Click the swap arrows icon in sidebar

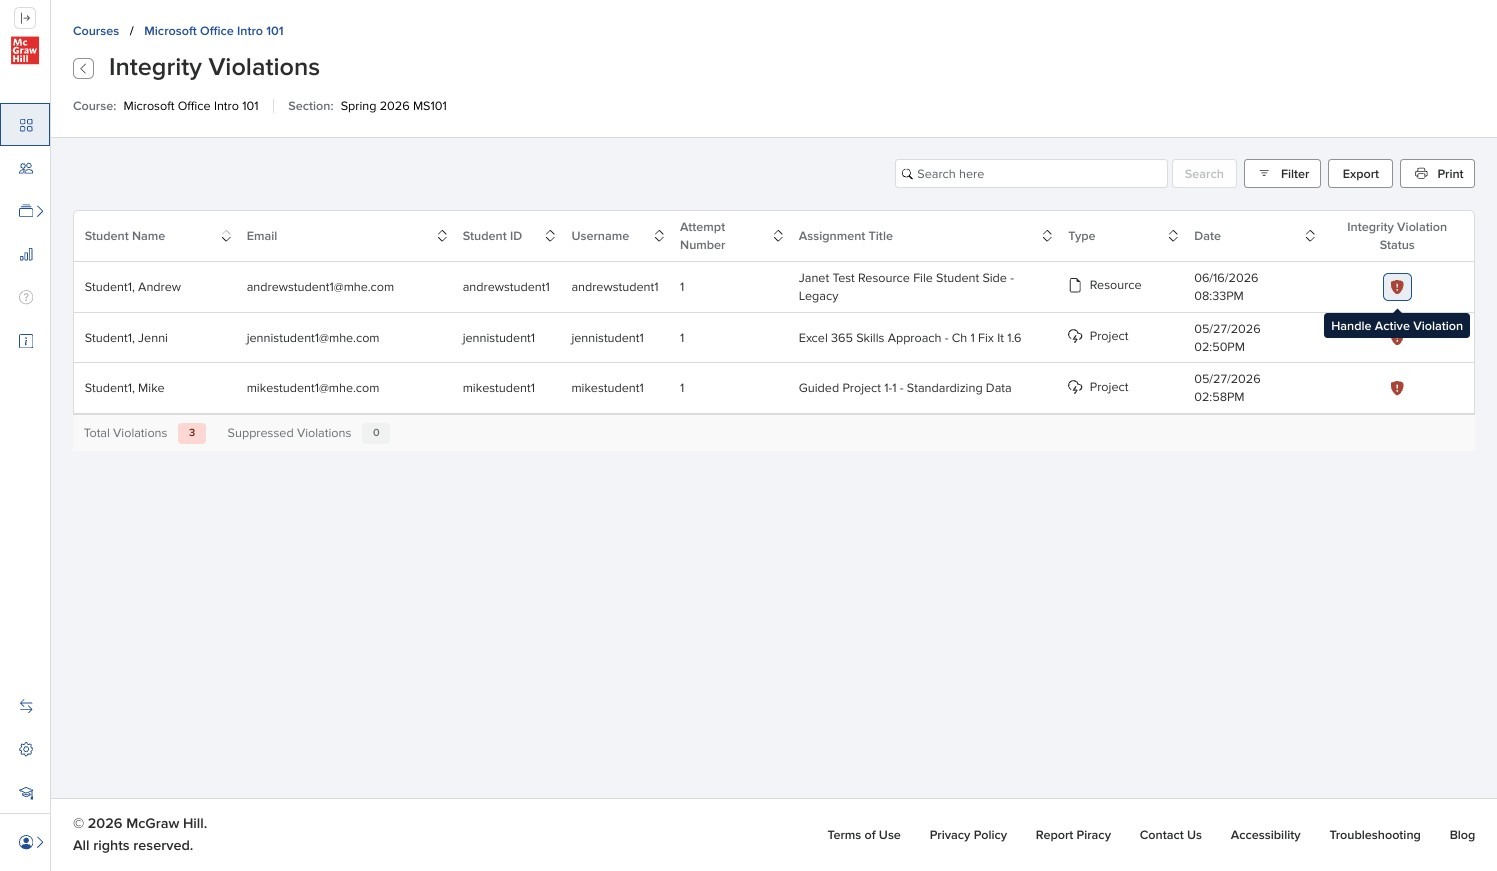[26, 706]
